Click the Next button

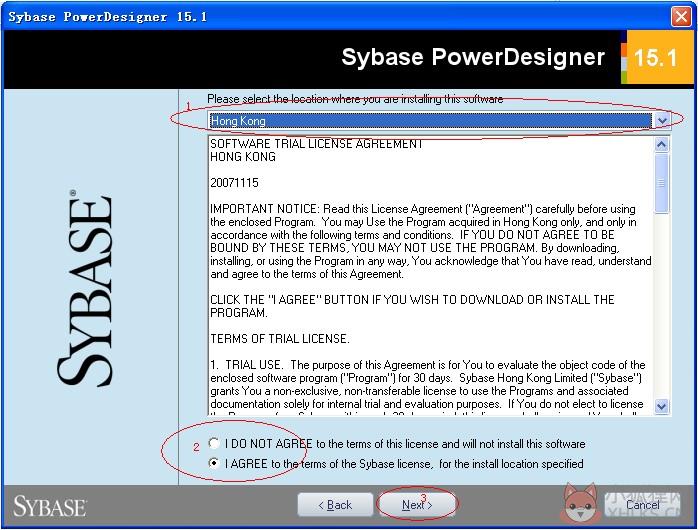417,505
